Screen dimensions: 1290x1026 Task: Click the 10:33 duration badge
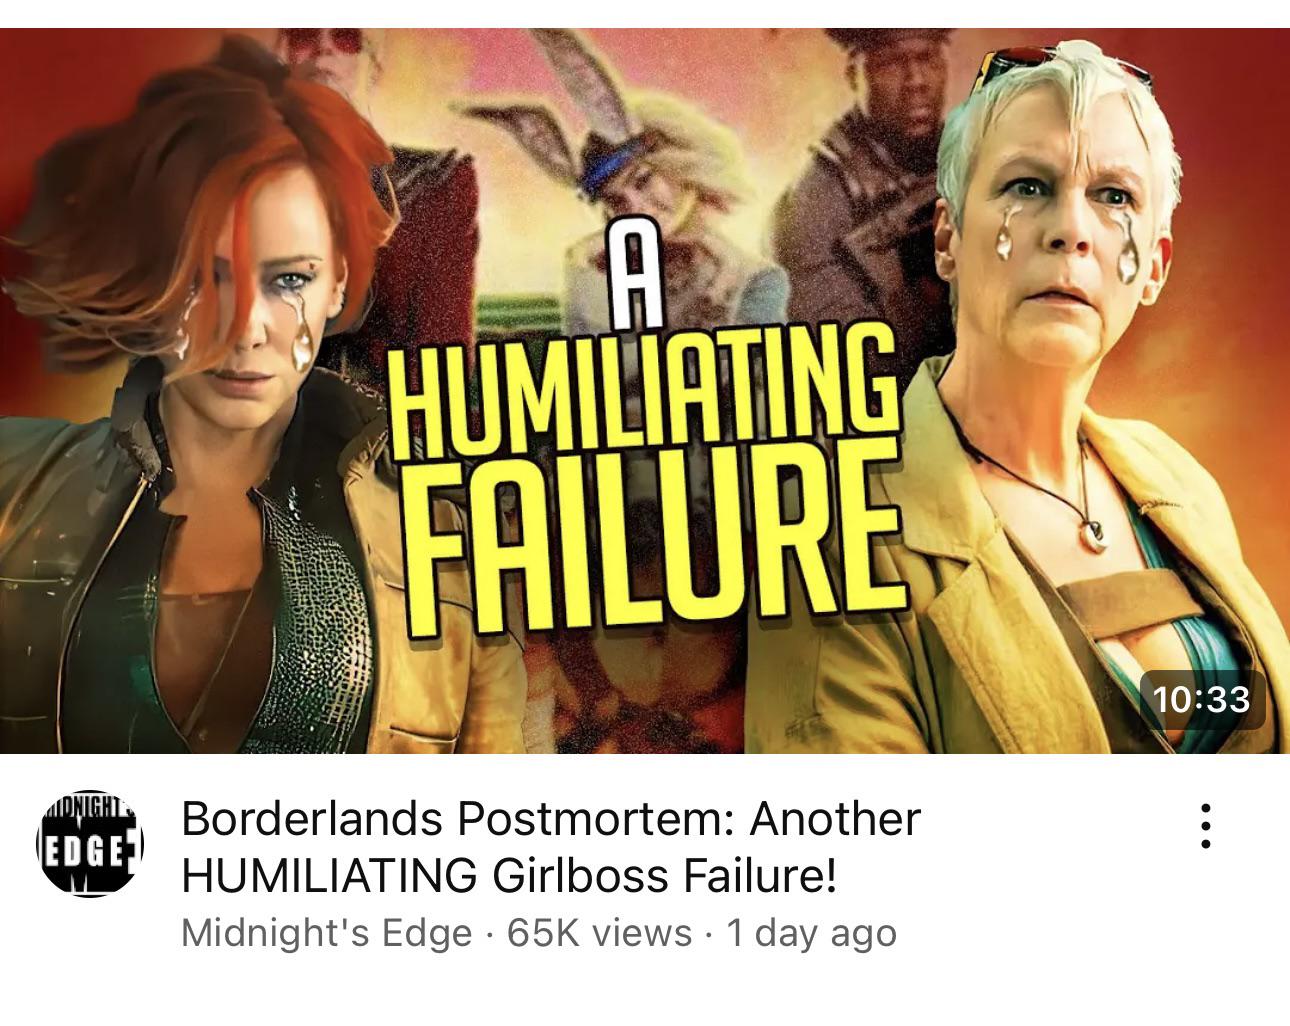coord(1201,698)
